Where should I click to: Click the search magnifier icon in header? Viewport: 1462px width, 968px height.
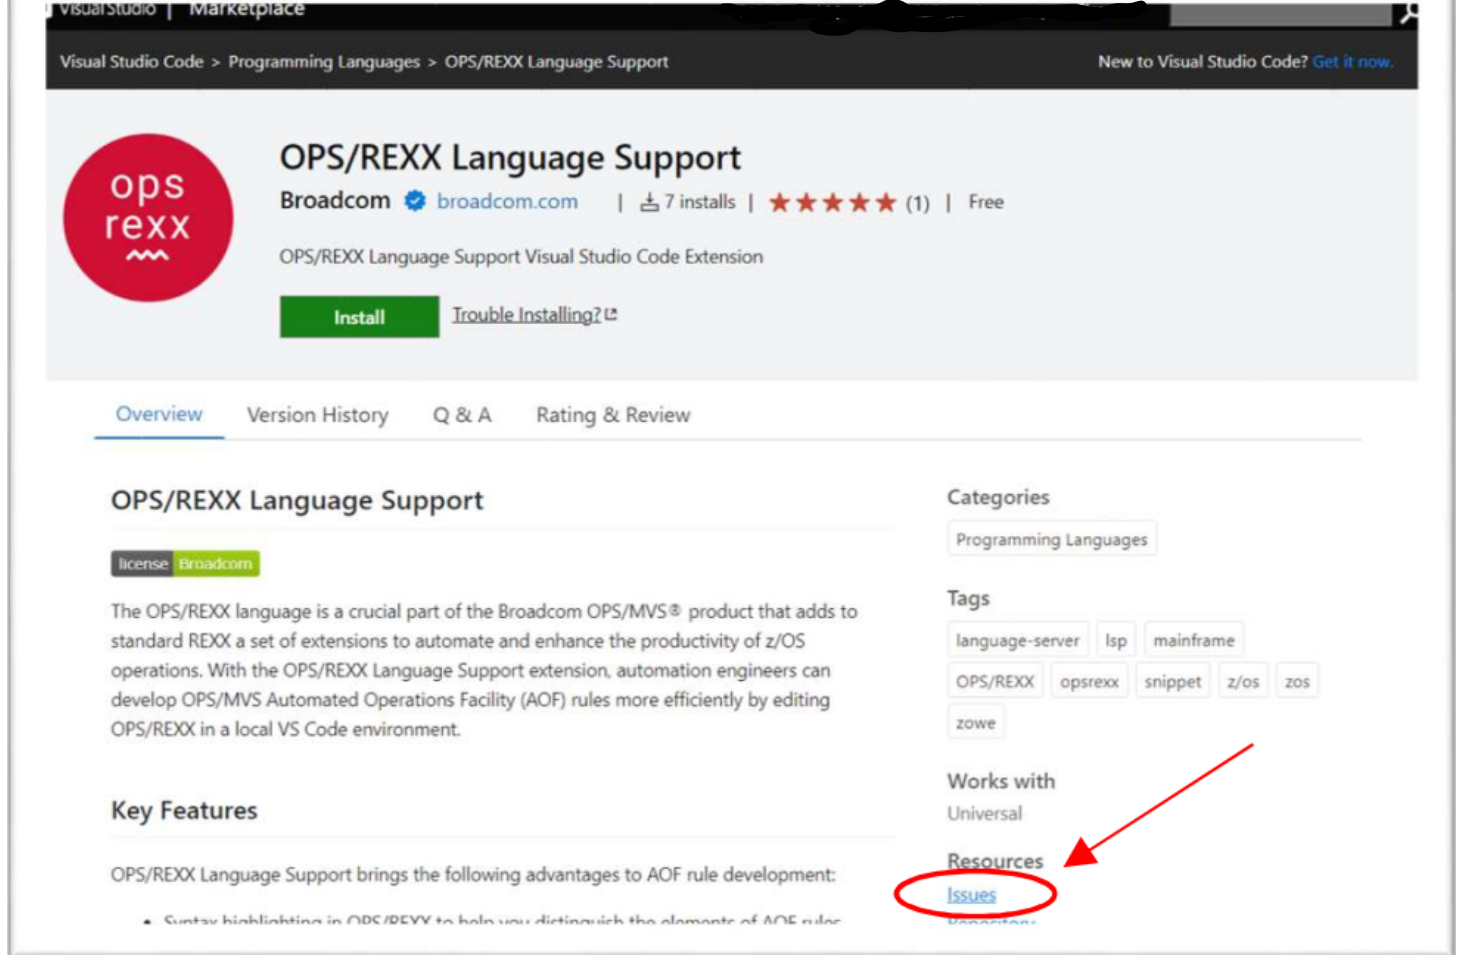tap(1408, 12)
